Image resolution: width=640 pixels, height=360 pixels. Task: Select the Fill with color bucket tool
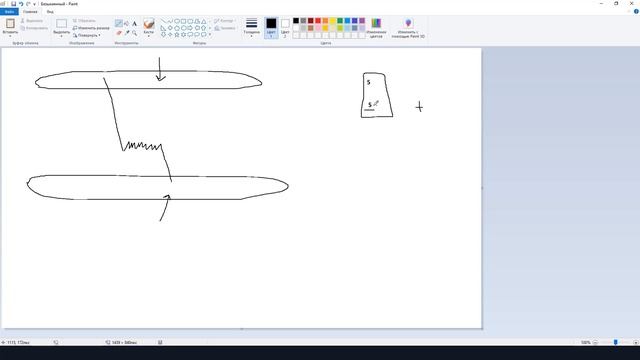click(x=127, y=23)
